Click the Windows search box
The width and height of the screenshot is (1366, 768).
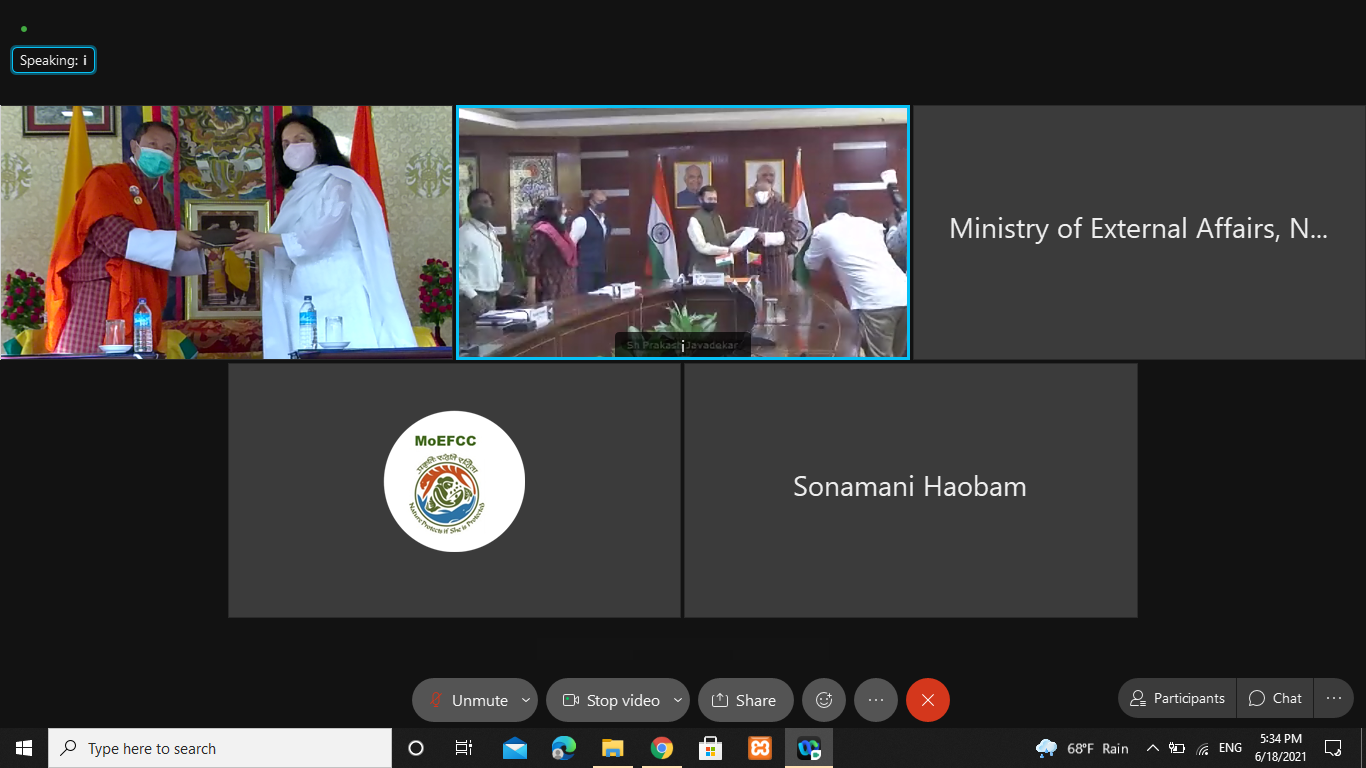(x=220, y=748)
